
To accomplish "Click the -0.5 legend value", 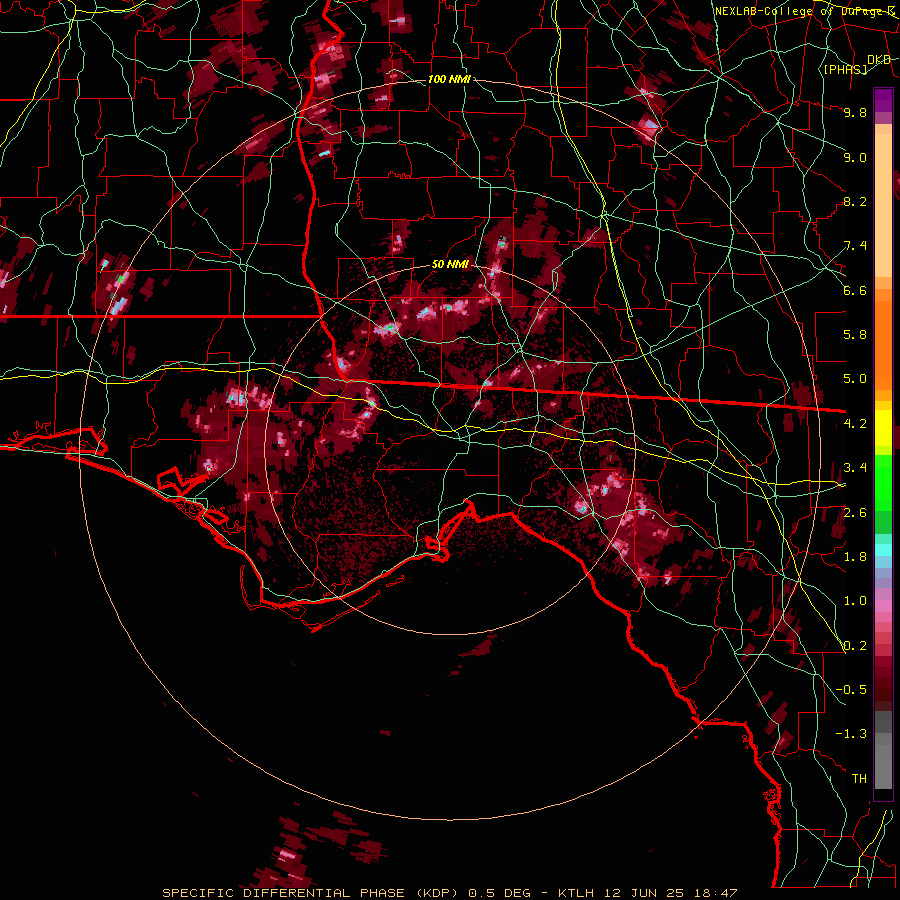I will tap(851, 690).
